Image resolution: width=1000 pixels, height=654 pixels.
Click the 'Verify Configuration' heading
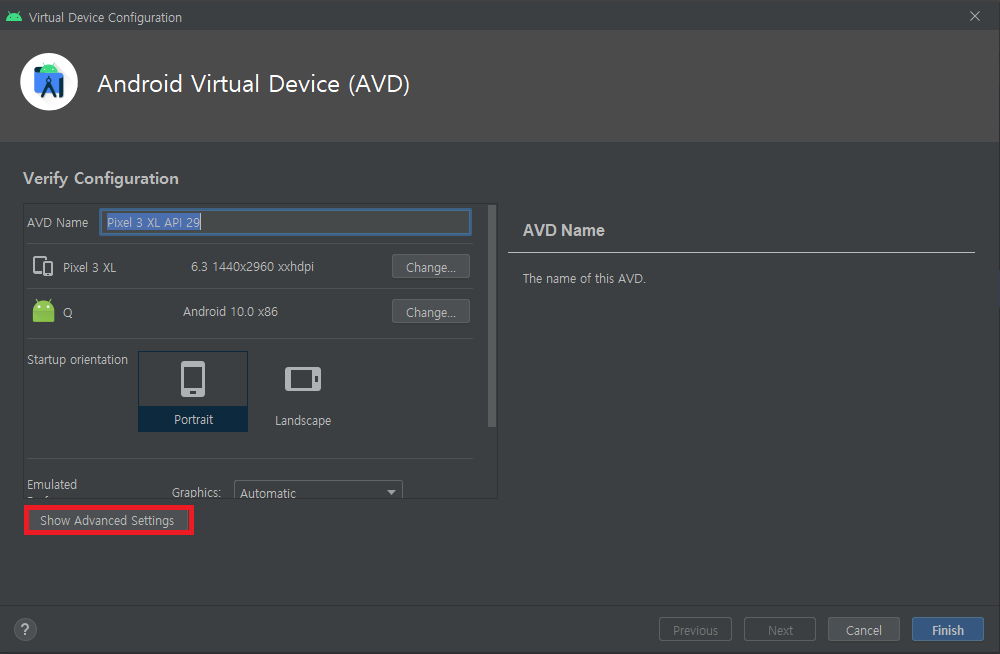pyautogui.click(x=101, y=178)
